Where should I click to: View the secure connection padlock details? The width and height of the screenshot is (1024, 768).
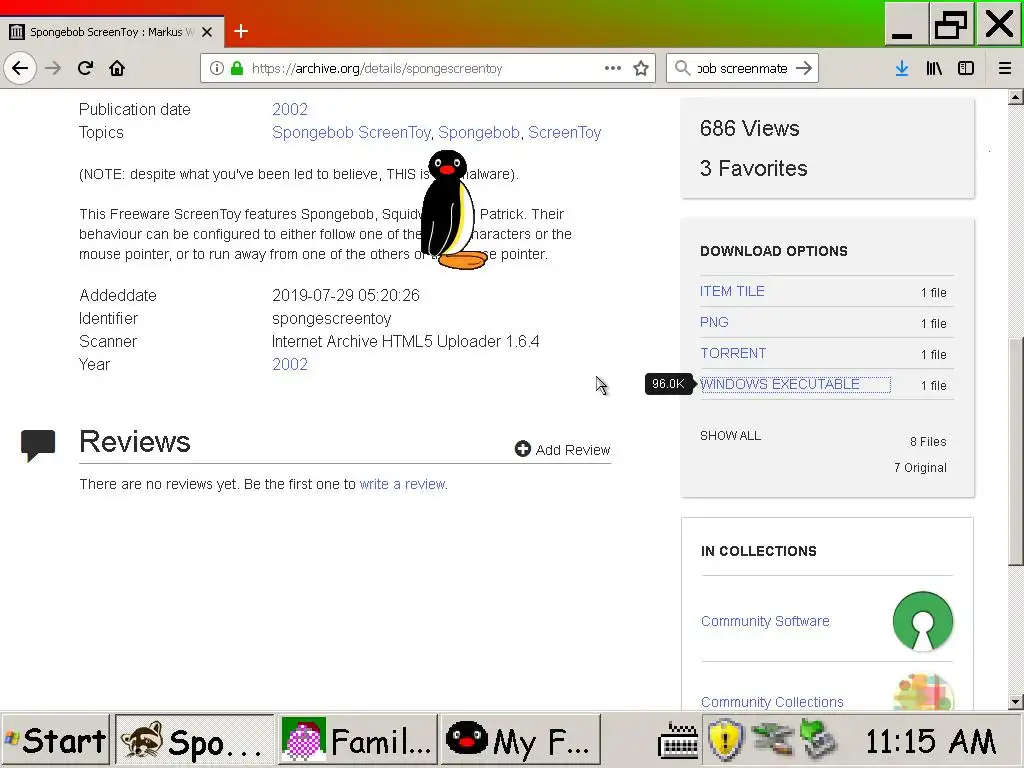(237, 68)
